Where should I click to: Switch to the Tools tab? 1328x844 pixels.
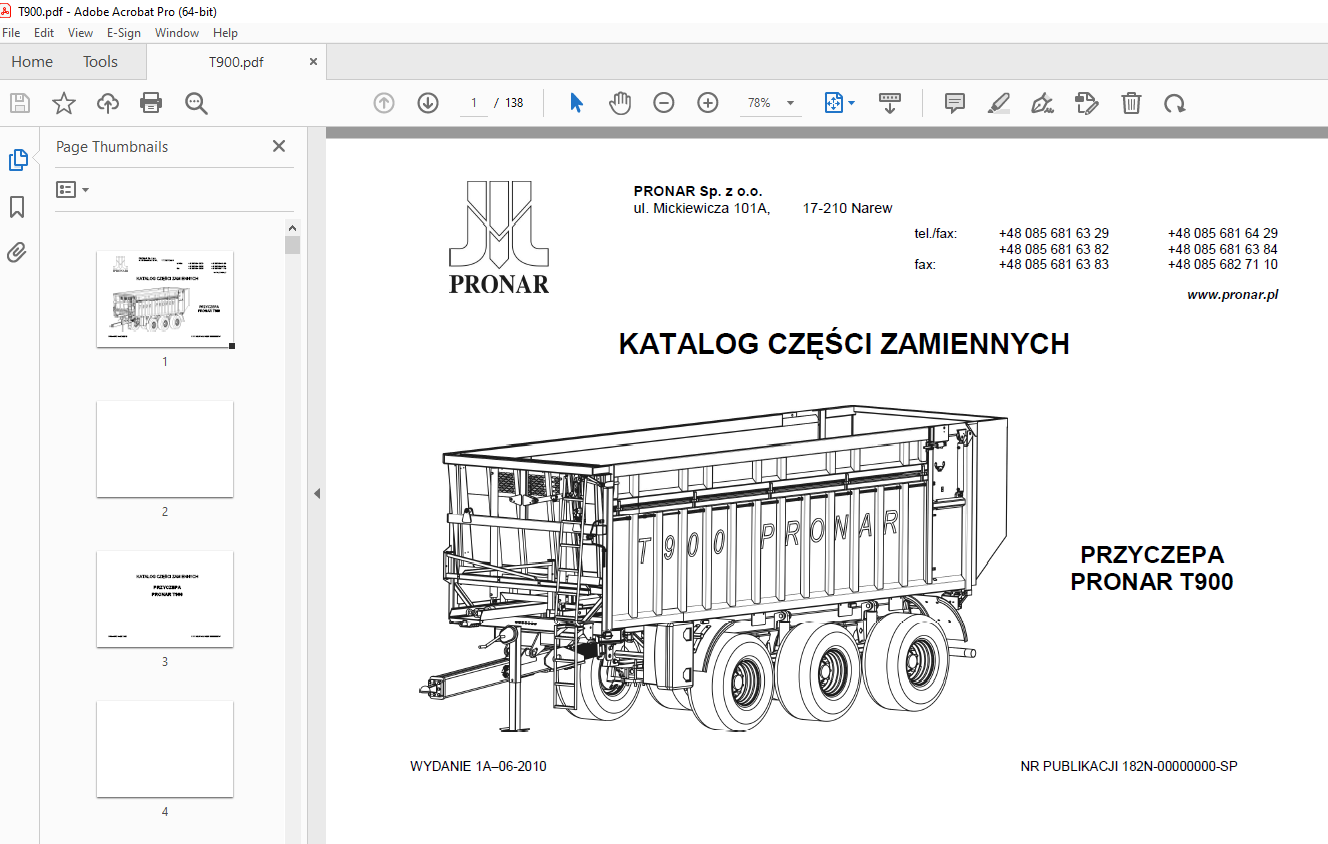pyautogui.click(x=100, y=62)
